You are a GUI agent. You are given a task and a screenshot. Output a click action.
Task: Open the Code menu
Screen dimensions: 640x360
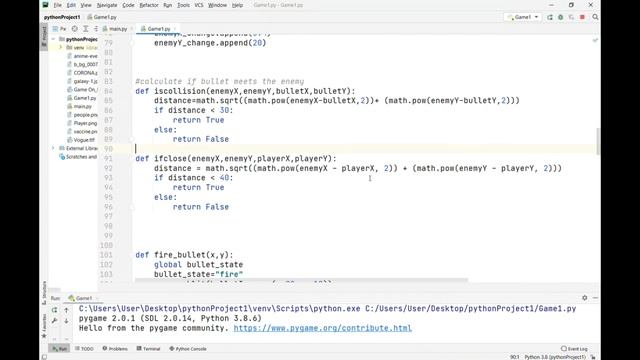click(128, 5)
